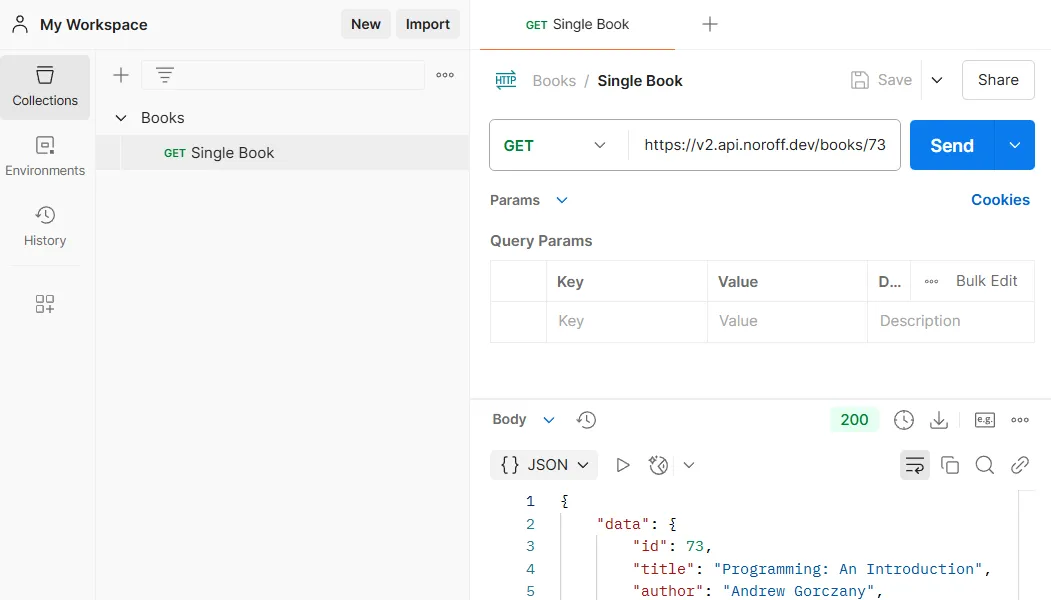Open a new request tab with plus
Image resolution: width=1051 pixels, height=600 pixels.
[710, 24]
